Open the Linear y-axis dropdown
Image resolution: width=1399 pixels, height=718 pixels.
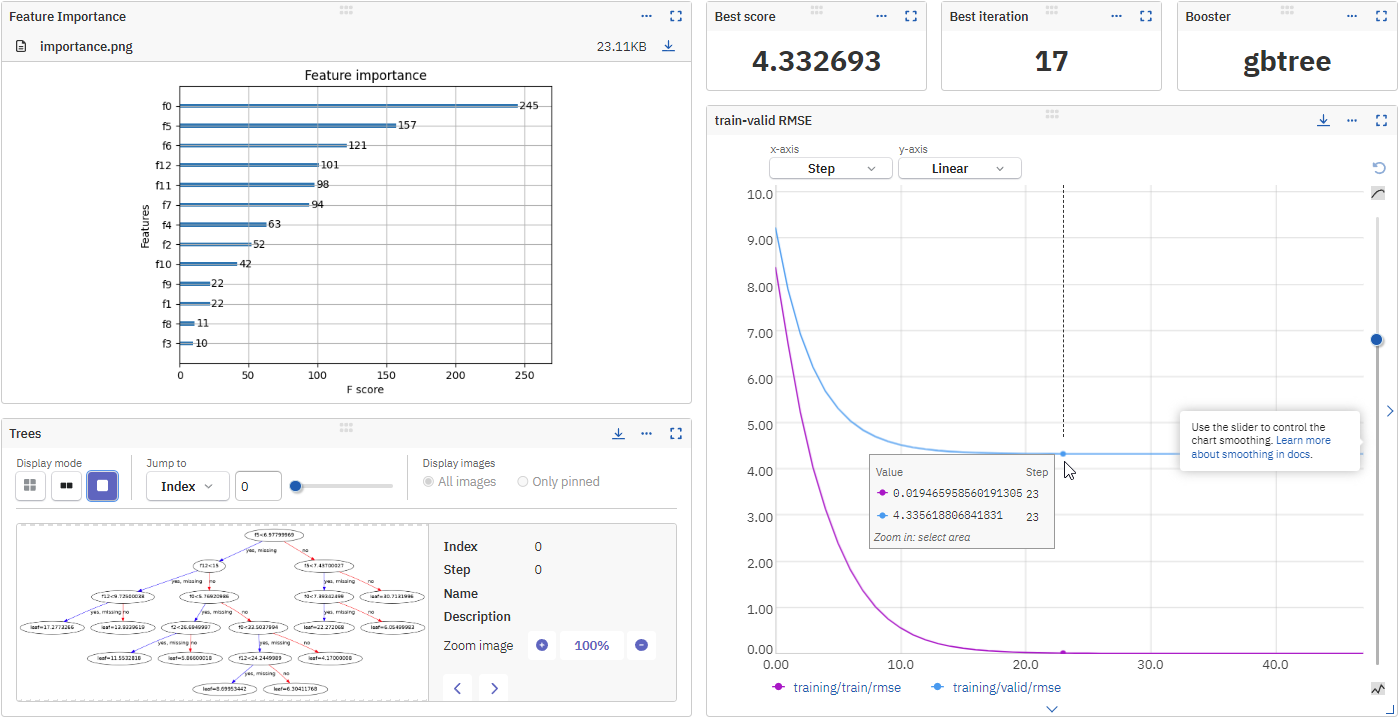[x=959, y=168]
